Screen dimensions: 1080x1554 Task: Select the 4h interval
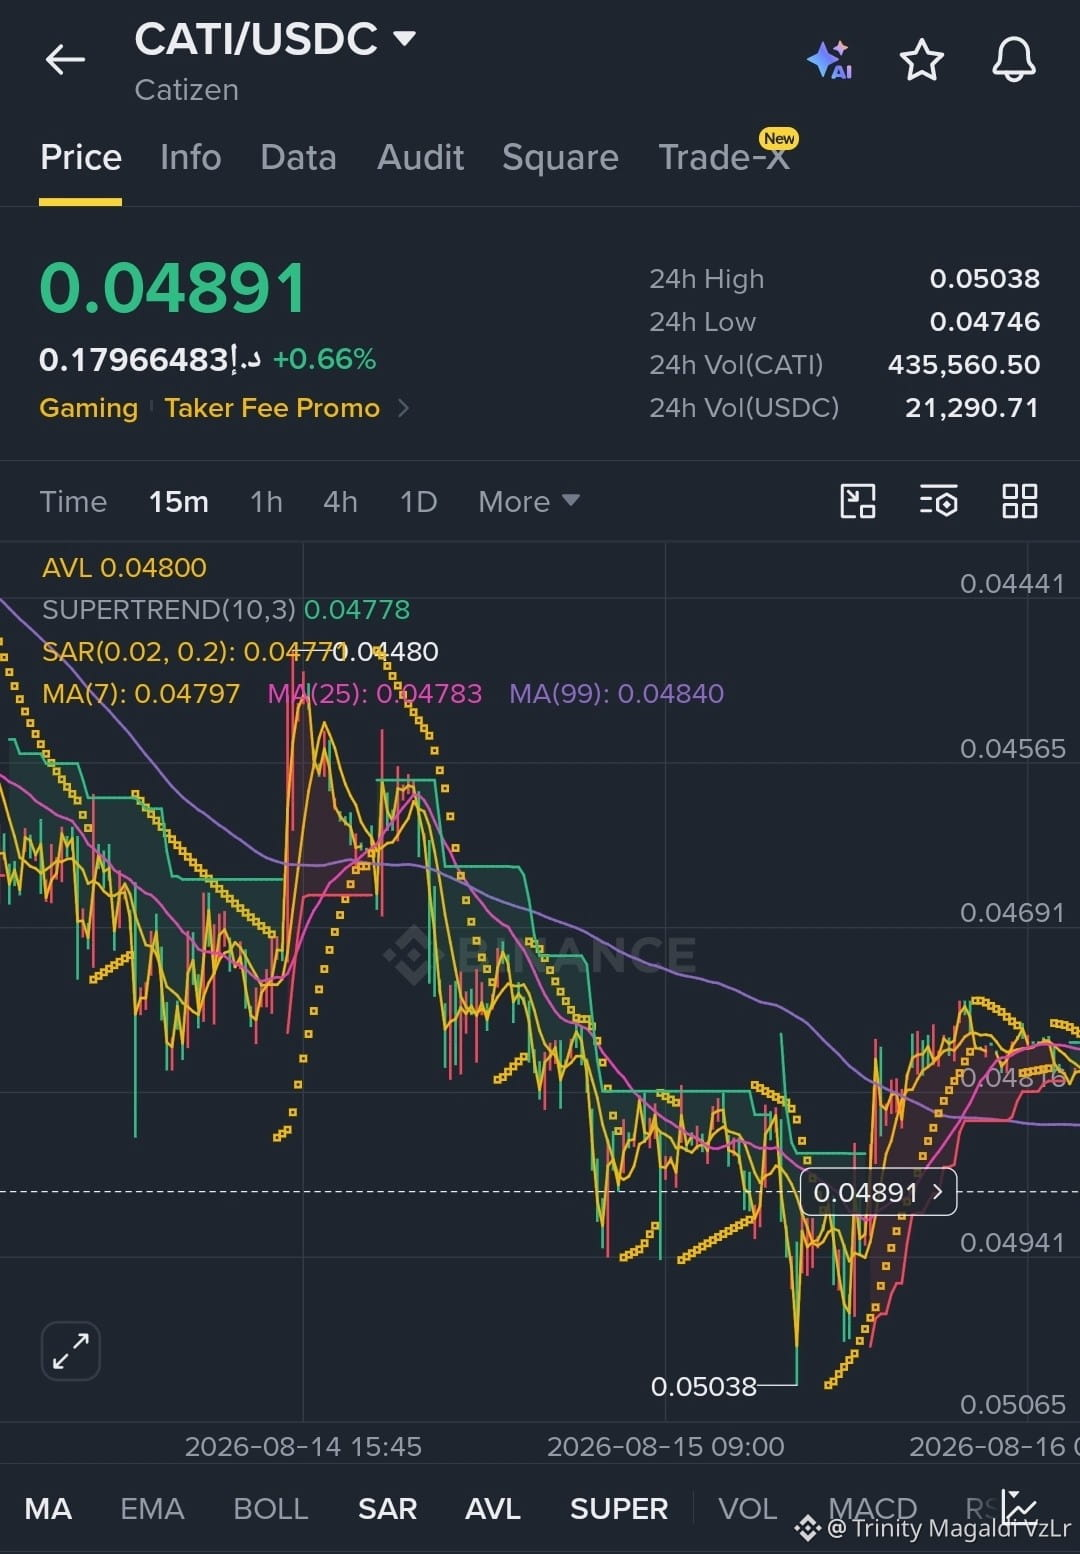340,501
